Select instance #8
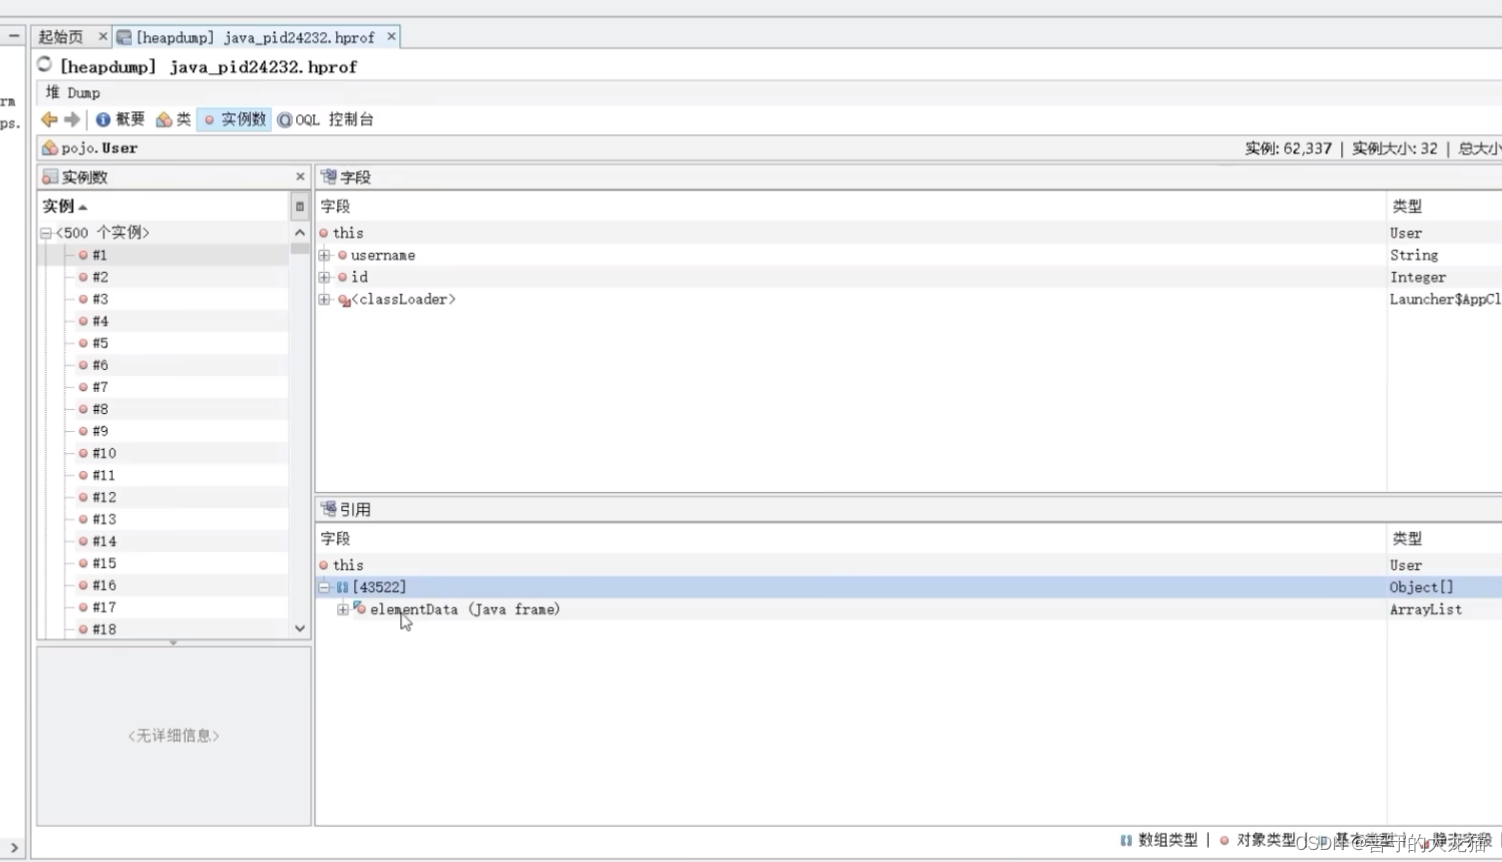Image resolution: width=1502 pixels, height=862 pixels. pos(163,409)
